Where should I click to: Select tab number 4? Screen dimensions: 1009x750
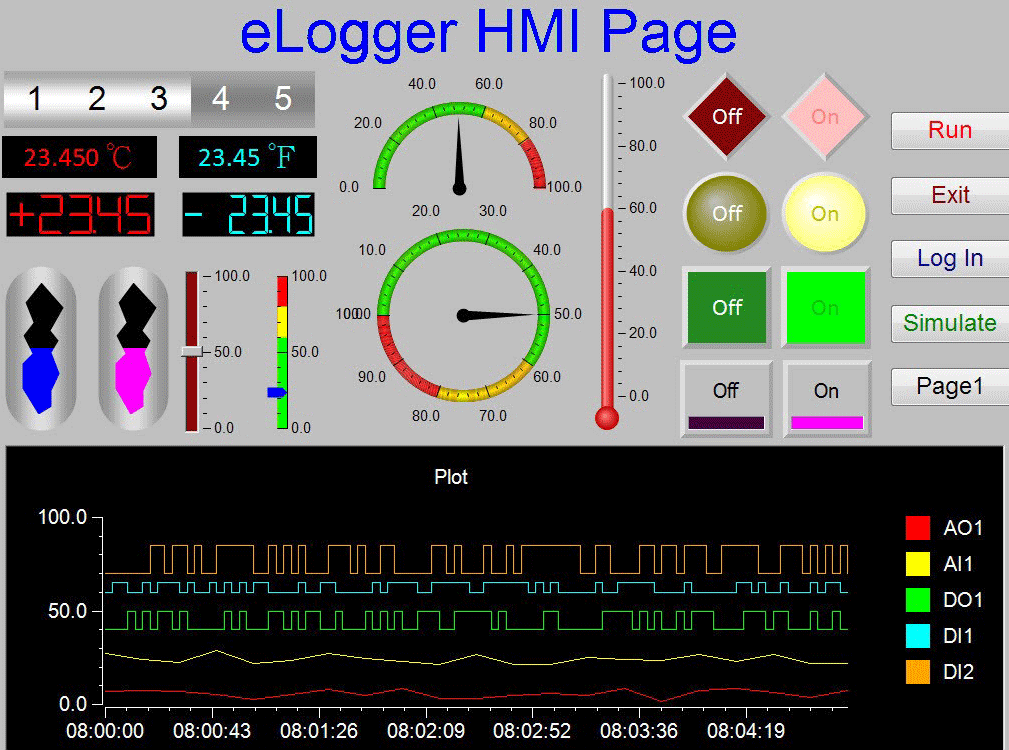[221, 98]
